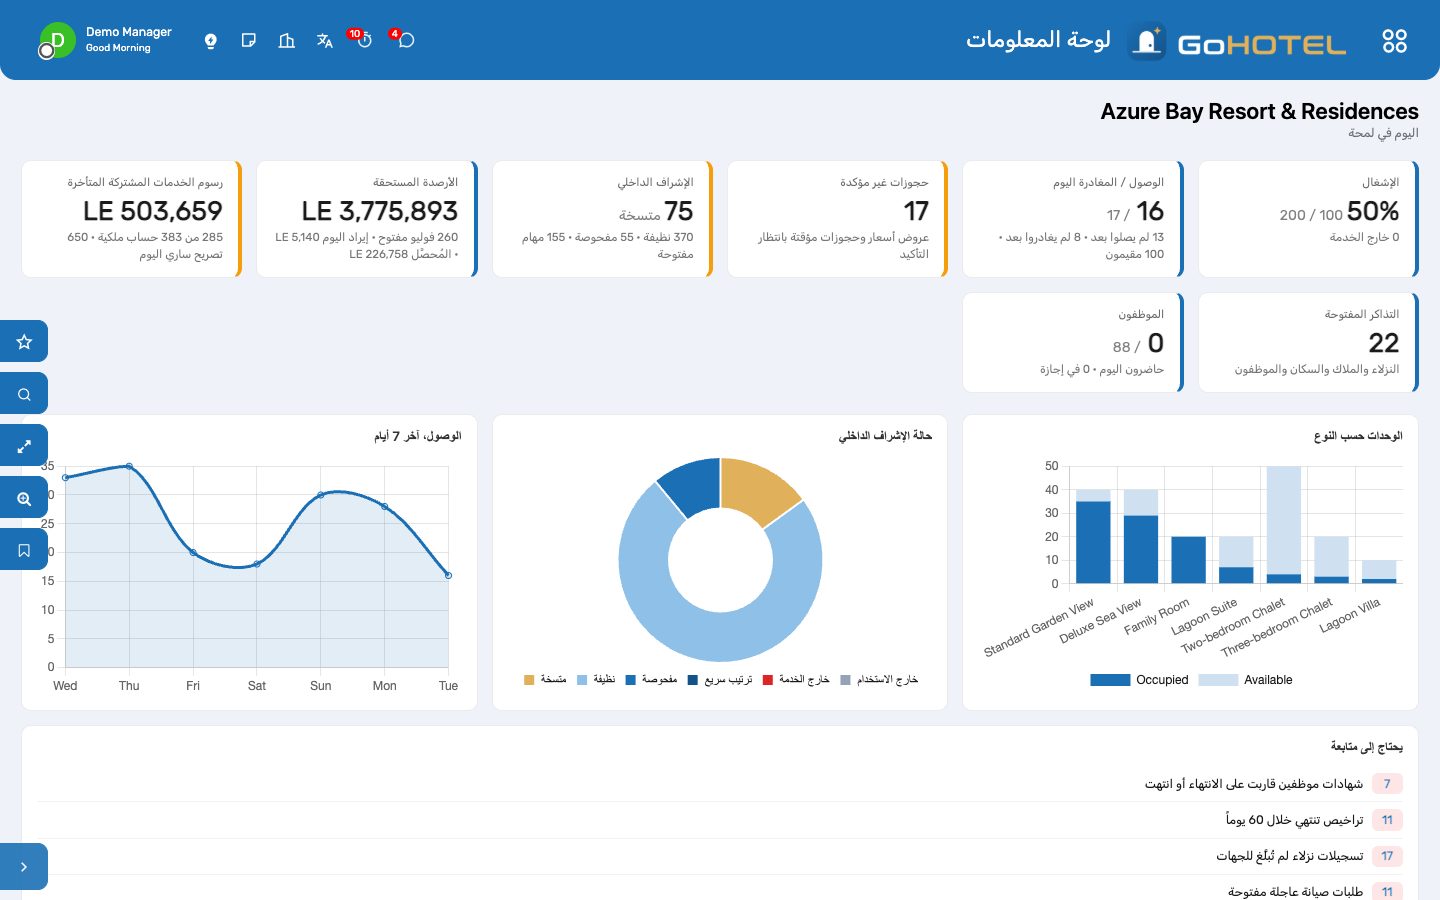
Task: Toggle the 'خارج الاستخدام' legend entry
Action: (879, 680)
